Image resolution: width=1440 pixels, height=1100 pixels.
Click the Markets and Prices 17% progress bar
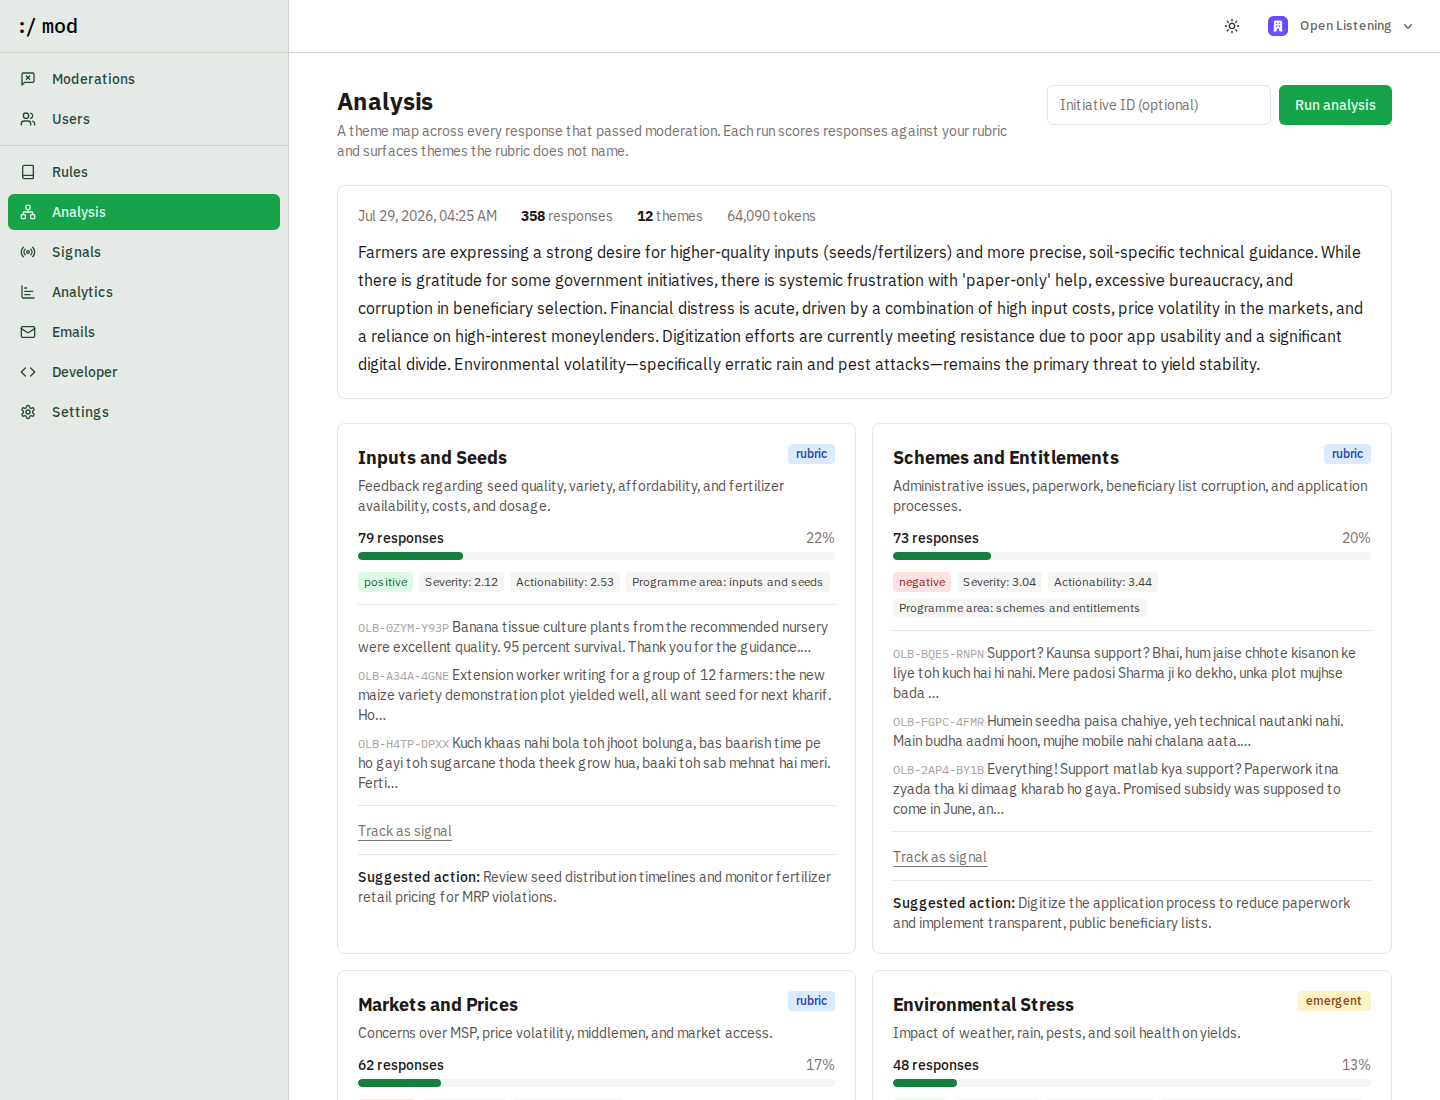tap(596, 1083)
